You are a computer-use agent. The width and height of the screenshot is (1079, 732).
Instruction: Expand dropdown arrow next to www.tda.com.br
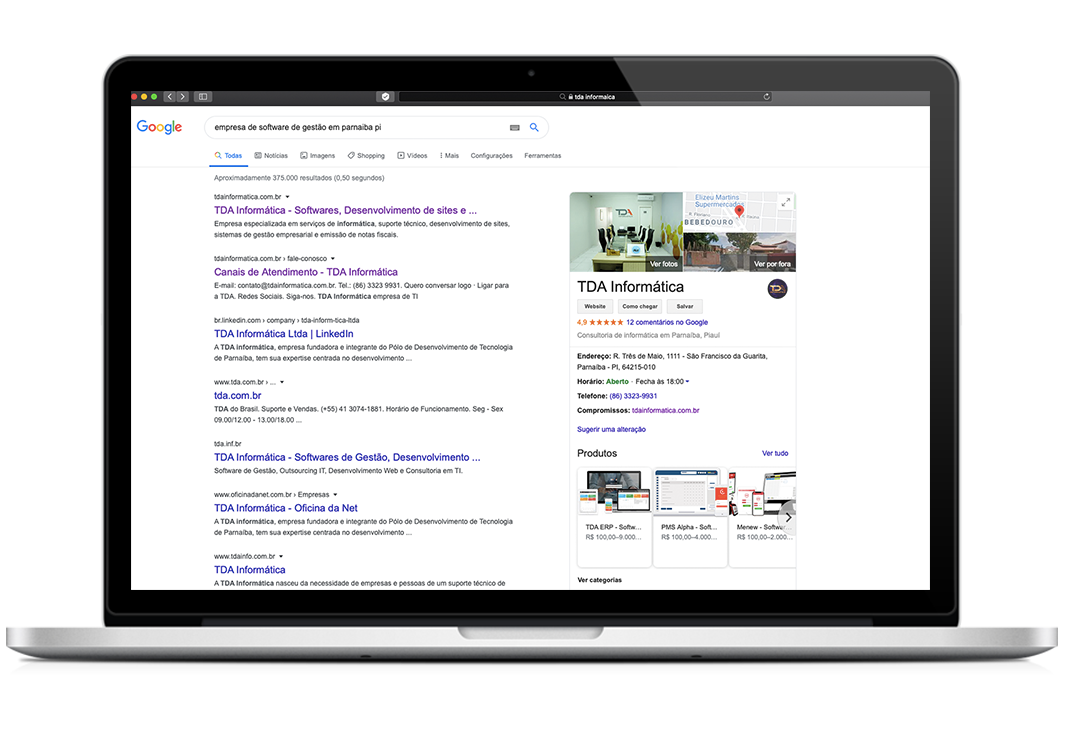tap(281, 382)
